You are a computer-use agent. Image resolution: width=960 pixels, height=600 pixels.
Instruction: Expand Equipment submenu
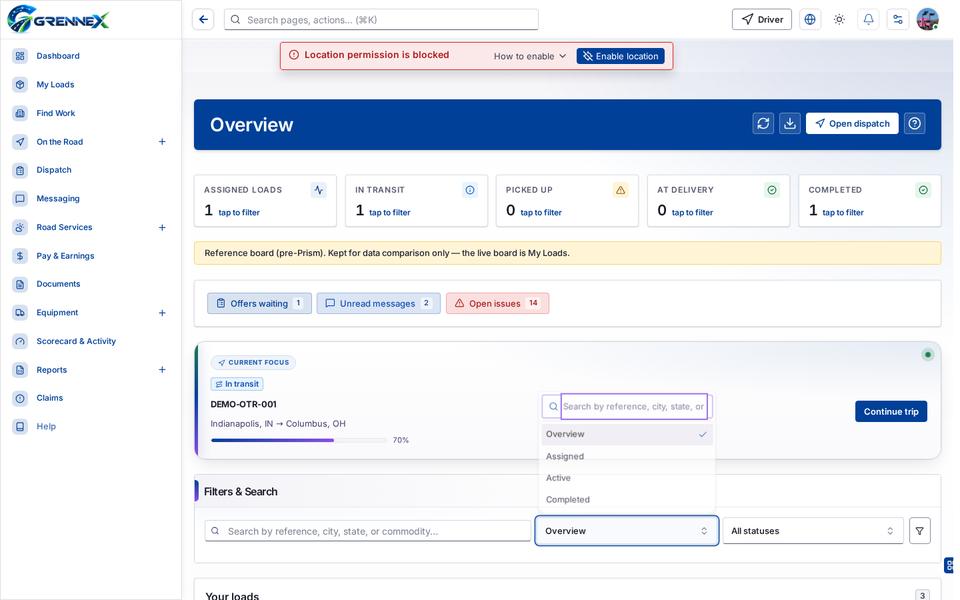coord(162,312)
